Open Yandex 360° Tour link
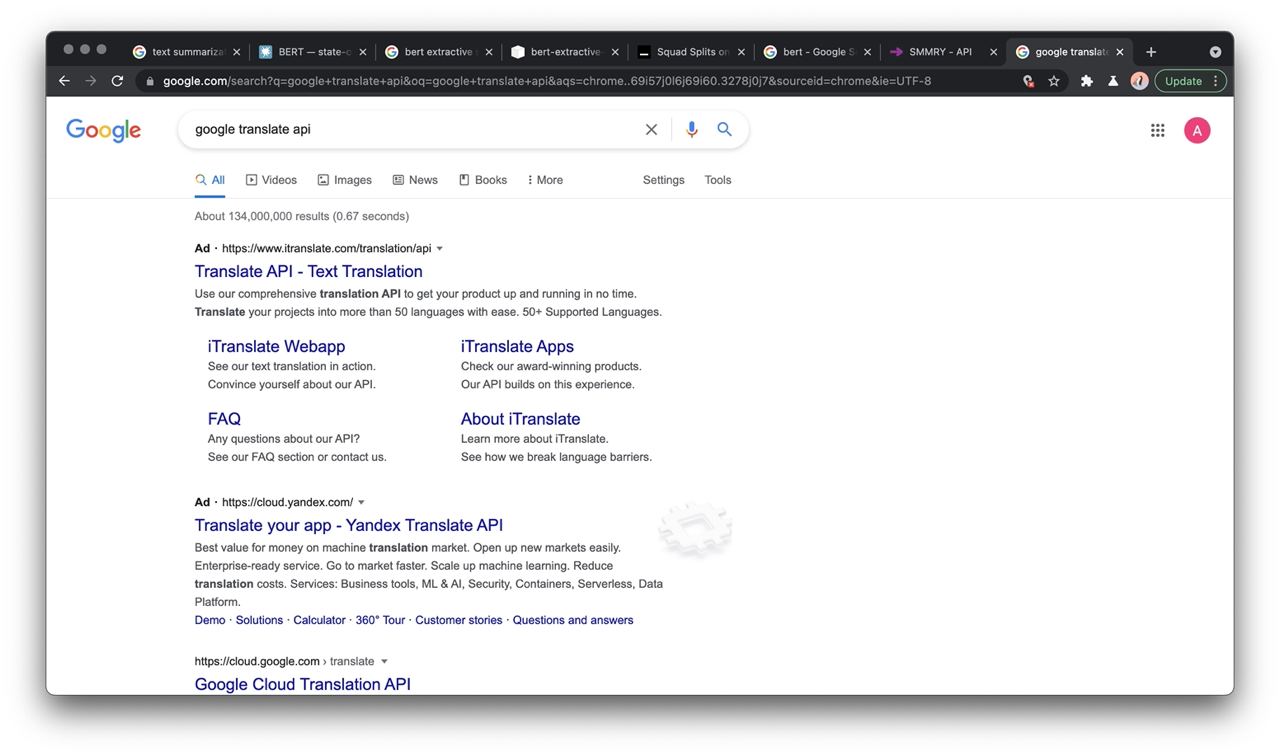 click(x=380, y=620)
